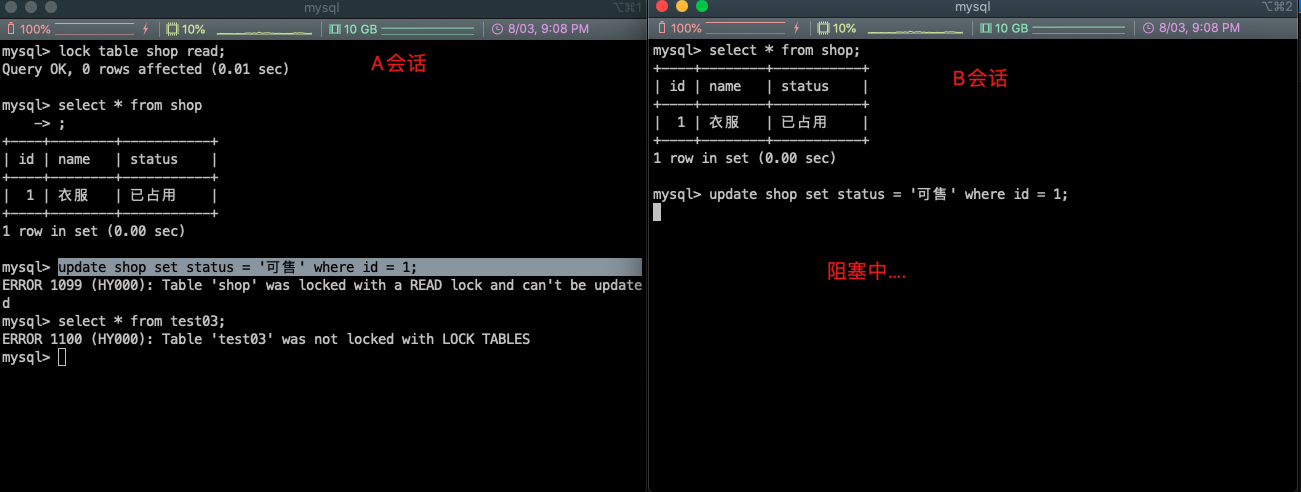Viewport: 1301px width, 492px height.
Task: Click the memory icon beside 10 GB, left pane
Action: tap(334, 29)
